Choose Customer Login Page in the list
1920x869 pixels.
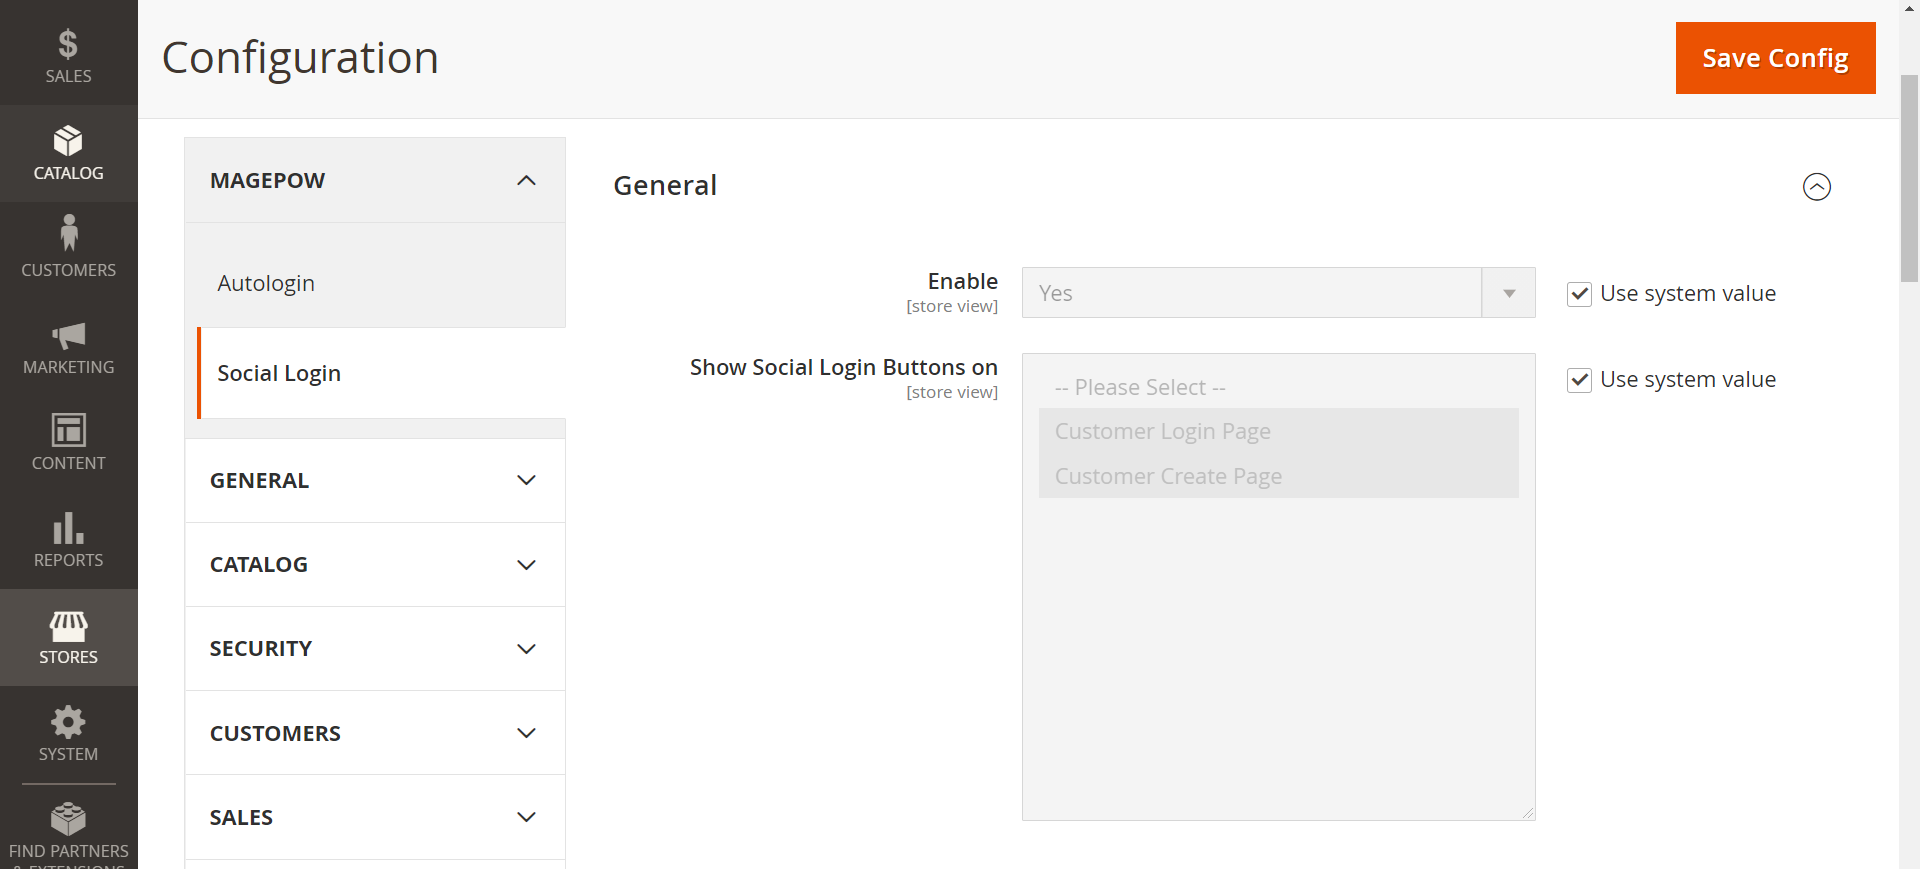1163,431
